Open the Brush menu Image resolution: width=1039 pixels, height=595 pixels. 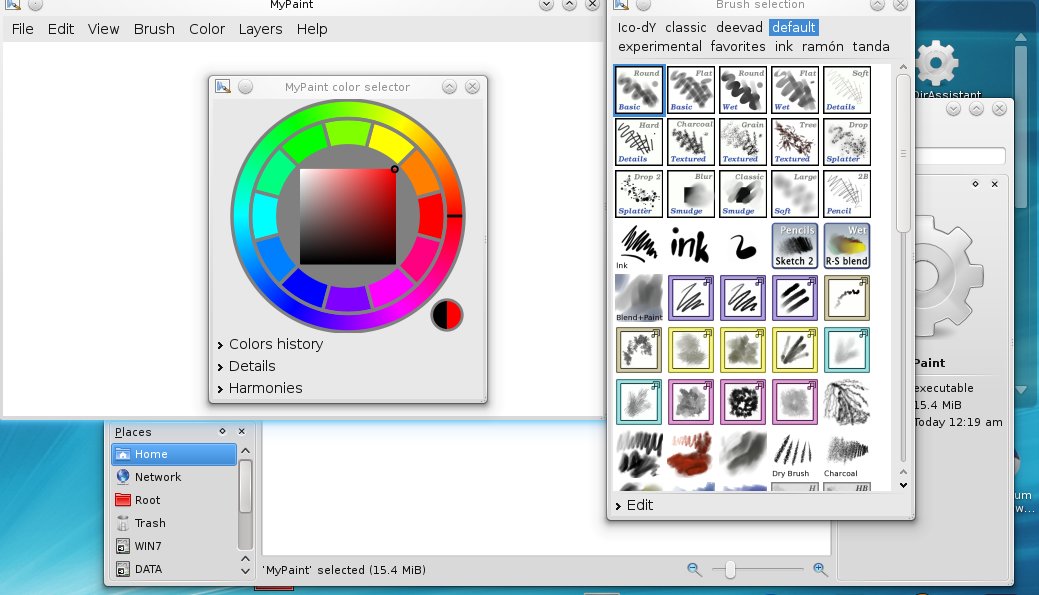[154, 29]
